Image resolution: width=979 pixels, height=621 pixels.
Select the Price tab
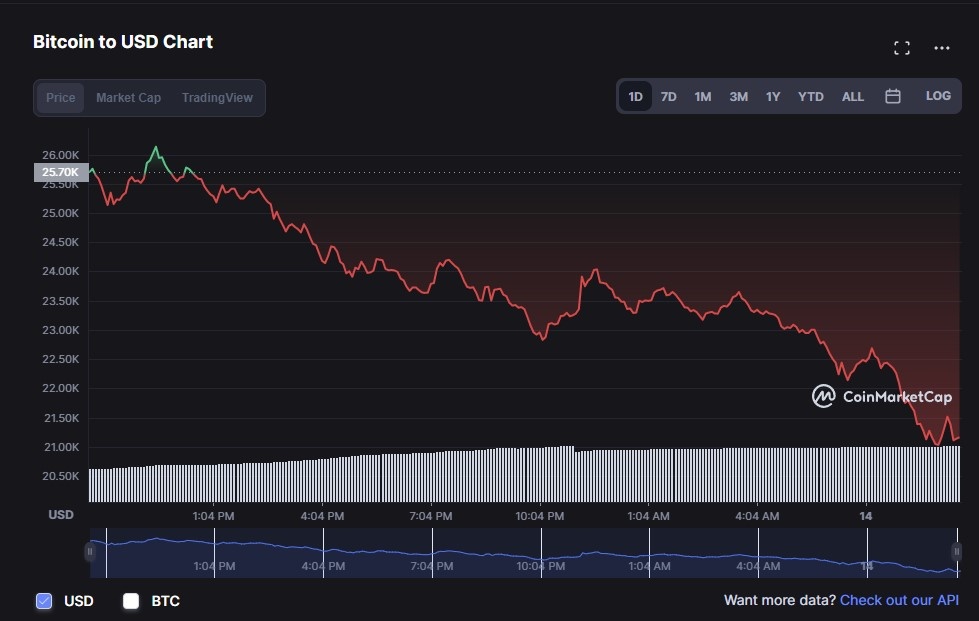(61, 98)
